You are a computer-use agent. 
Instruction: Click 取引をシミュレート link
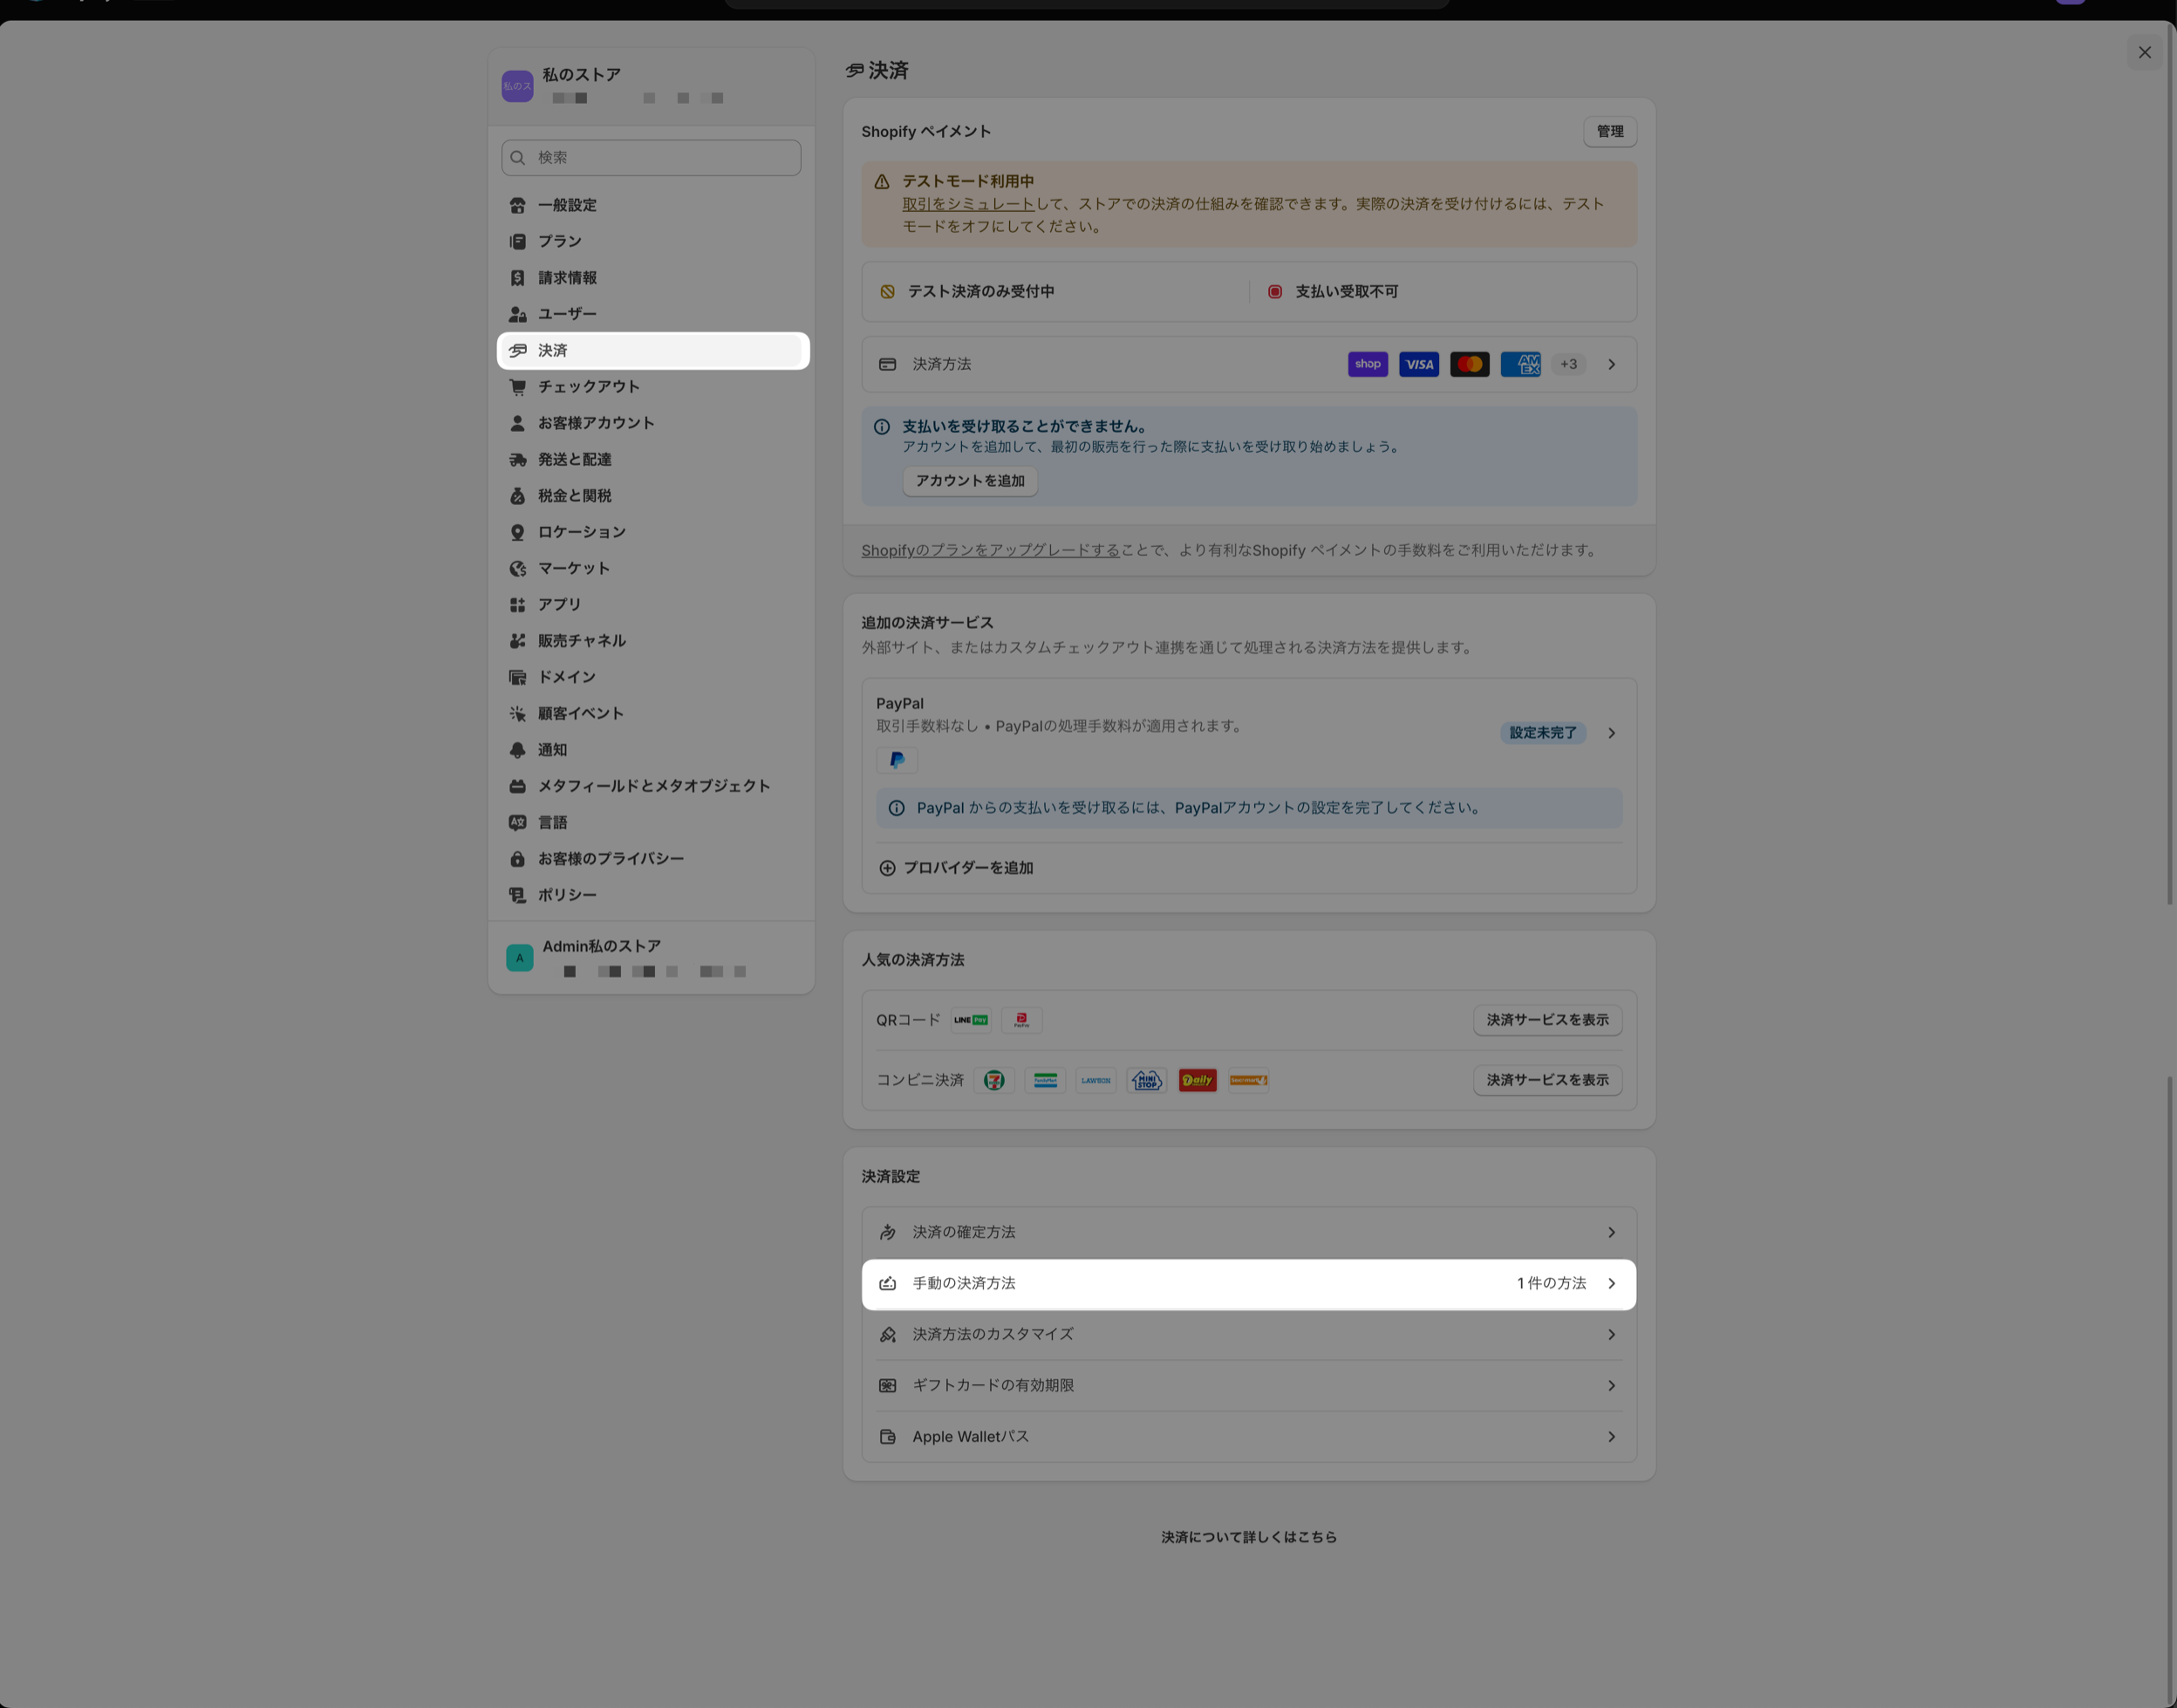pyautogui.click(x=967, y=204)
